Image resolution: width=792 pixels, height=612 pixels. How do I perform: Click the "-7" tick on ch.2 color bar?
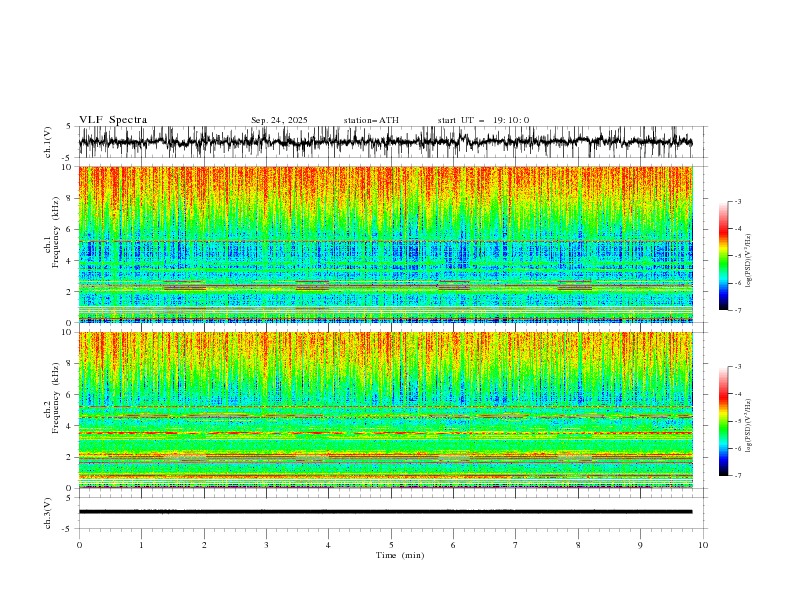pyautogui.click(x=738, y=476)
